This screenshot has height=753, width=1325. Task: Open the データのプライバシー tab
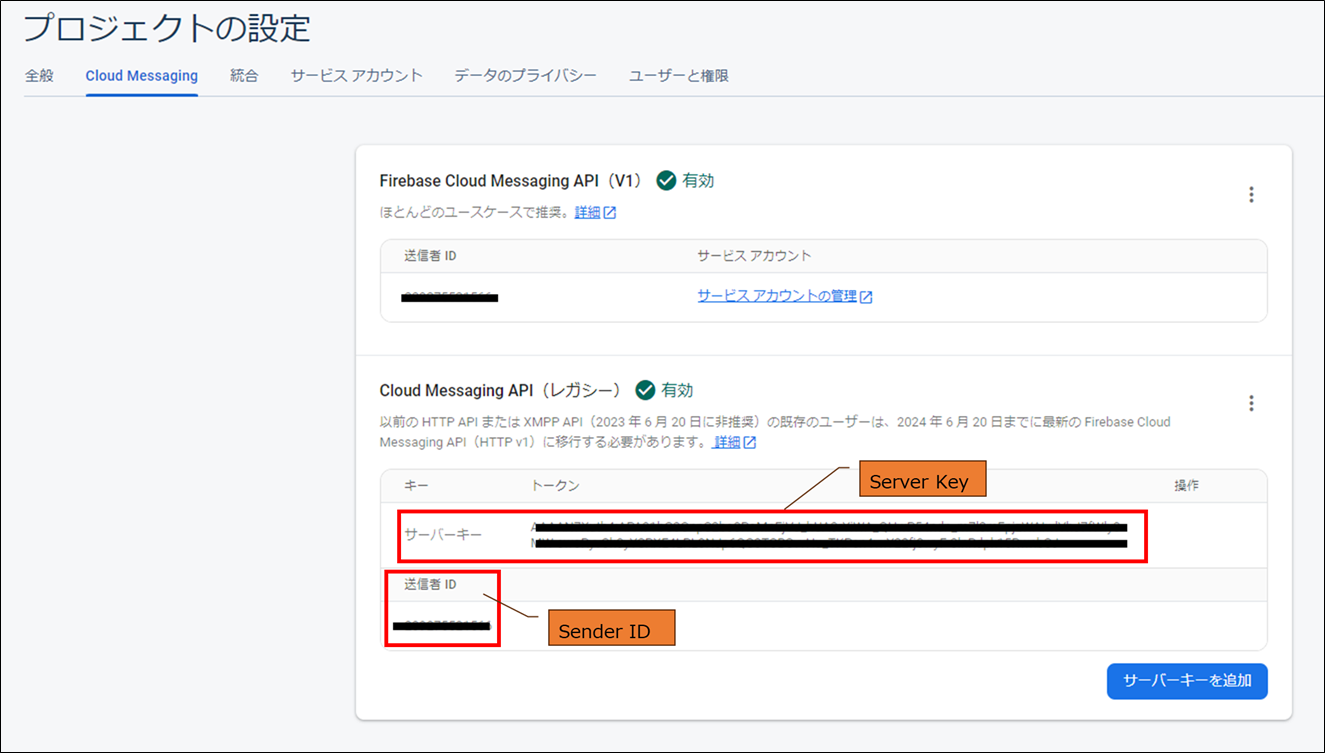click(525, 76)
